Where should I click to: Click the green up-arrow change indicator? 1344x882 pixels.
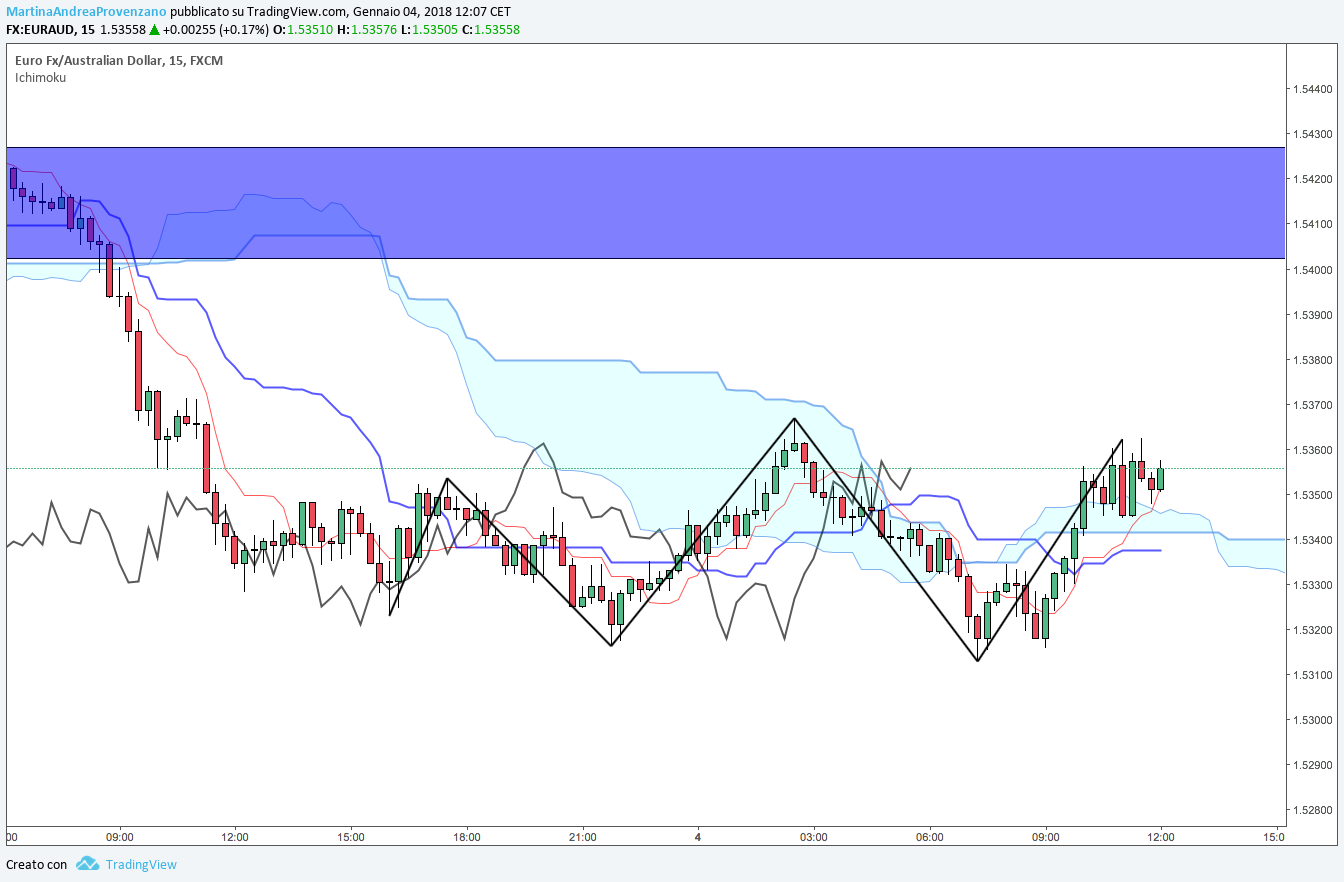(x=154, y=29)
